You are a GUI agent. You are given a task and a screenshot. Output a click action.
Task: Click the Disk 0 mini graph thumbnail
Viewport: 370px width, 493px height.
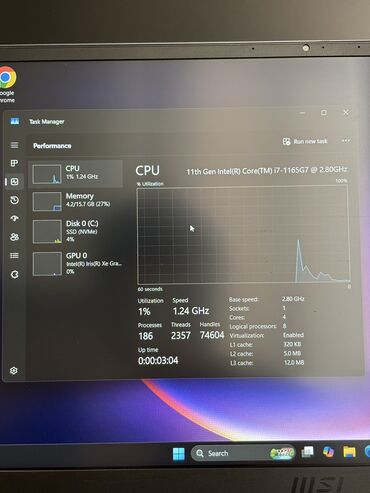pos(47,231)
